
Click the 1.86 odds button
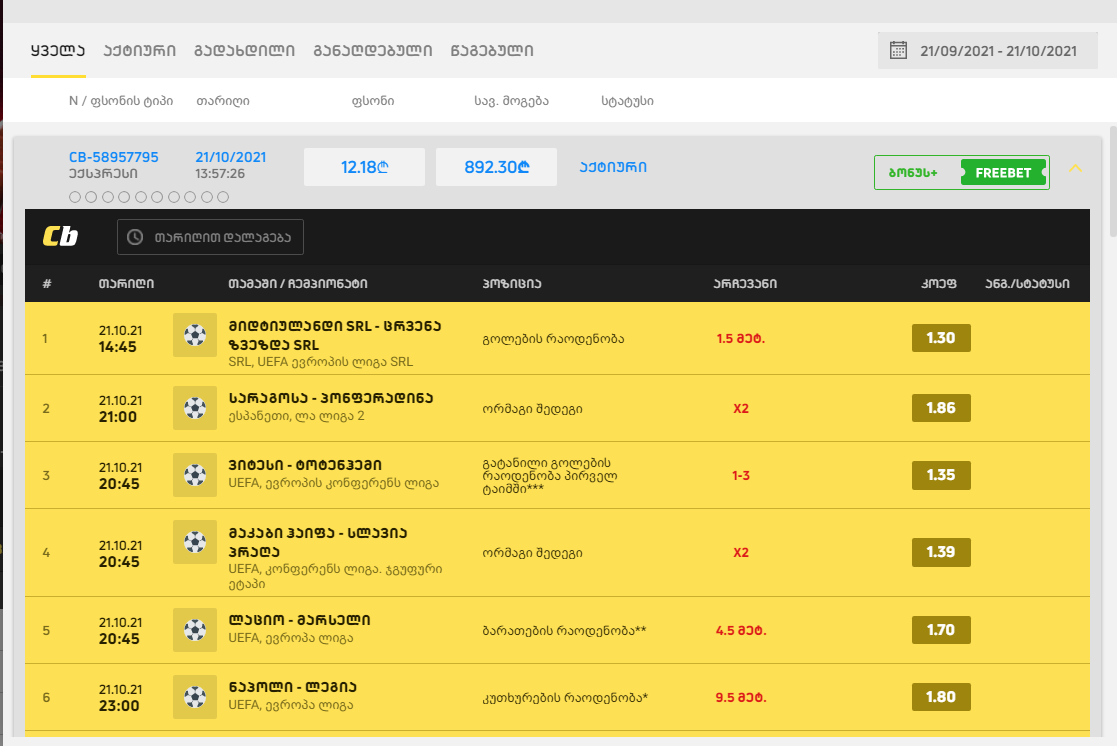tap(940, 408)
